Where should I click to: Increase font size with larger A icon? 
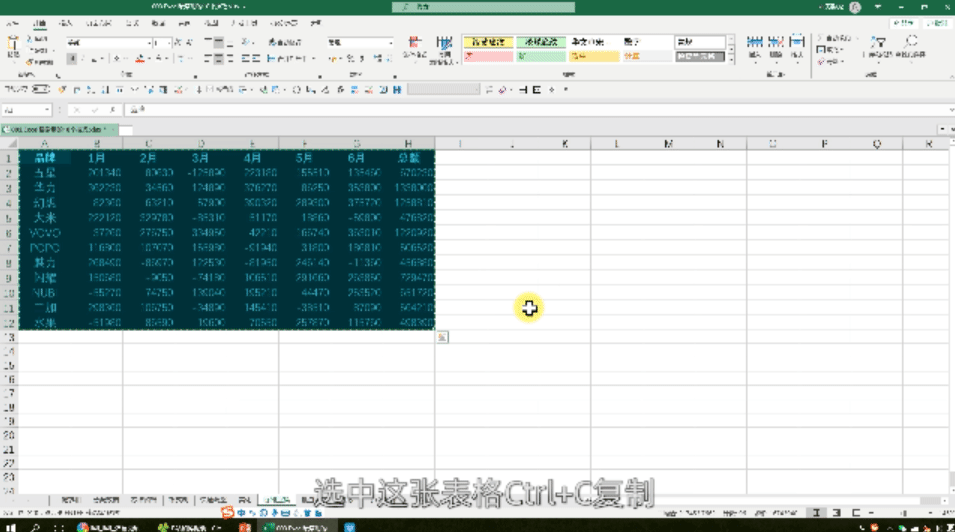point(178,43)
